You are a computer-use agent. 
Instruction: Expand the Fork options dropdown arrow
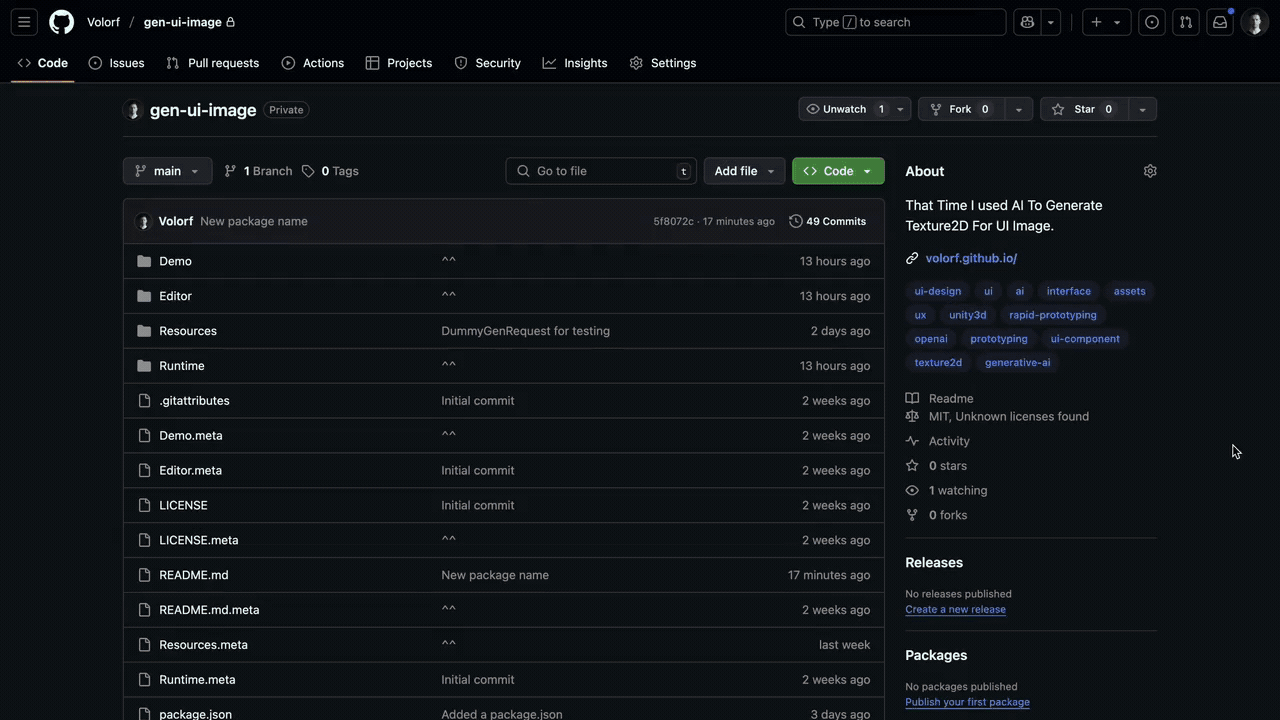1018,109
